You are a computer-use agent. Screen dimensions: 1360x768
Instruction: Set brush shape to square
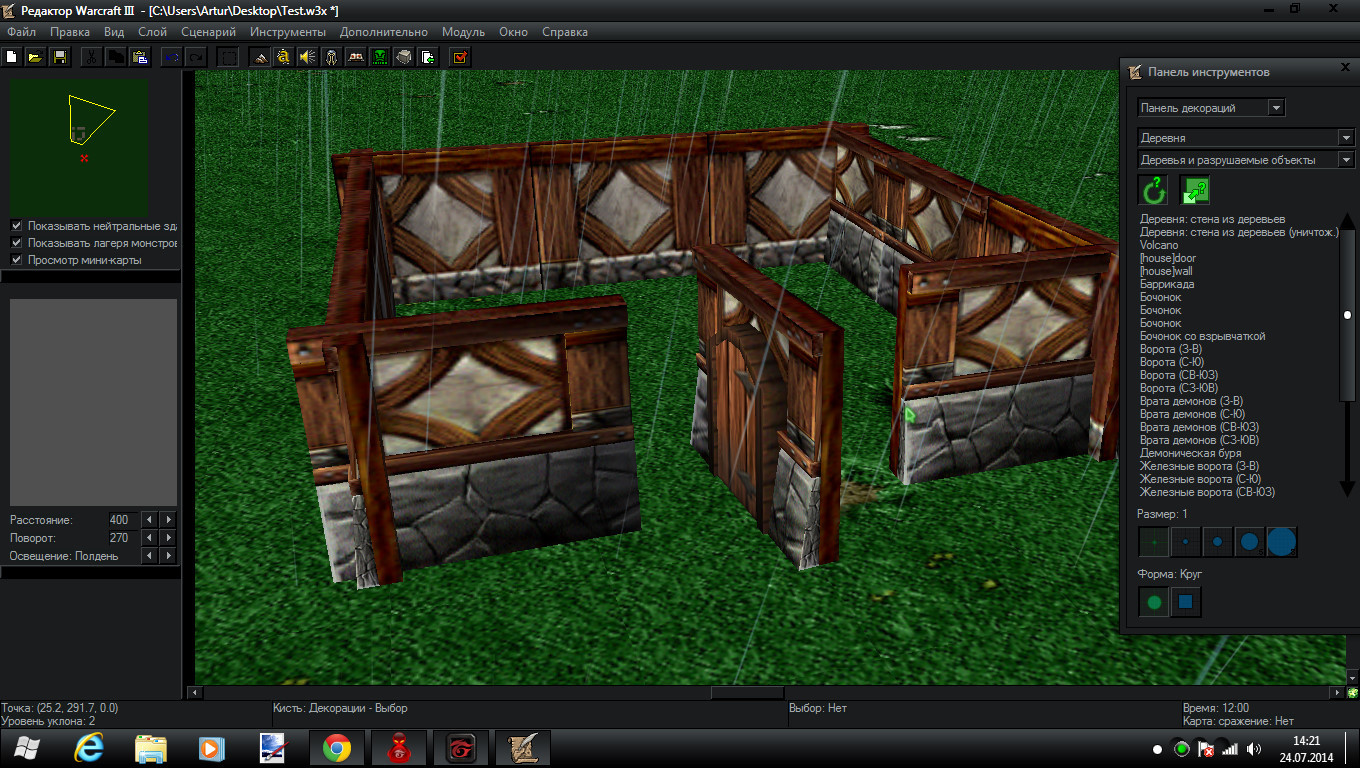click(x=1185, y=602)
